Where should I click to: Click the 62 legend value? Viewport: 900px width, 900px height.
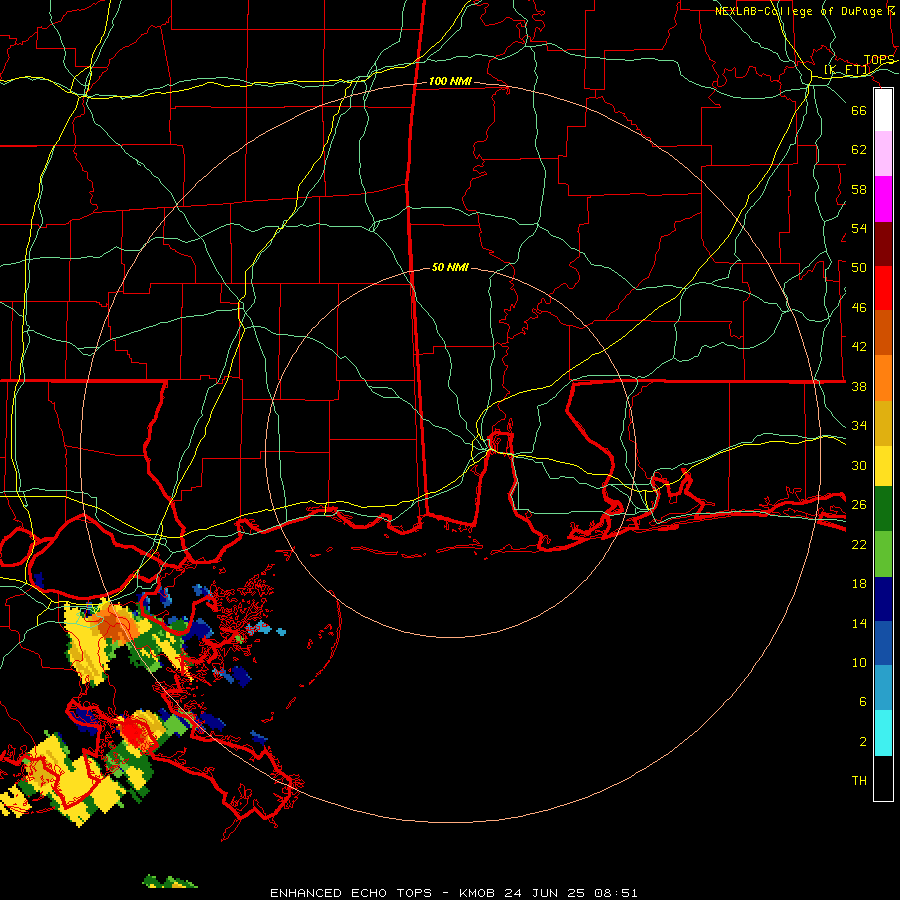(x=859, y=149)
